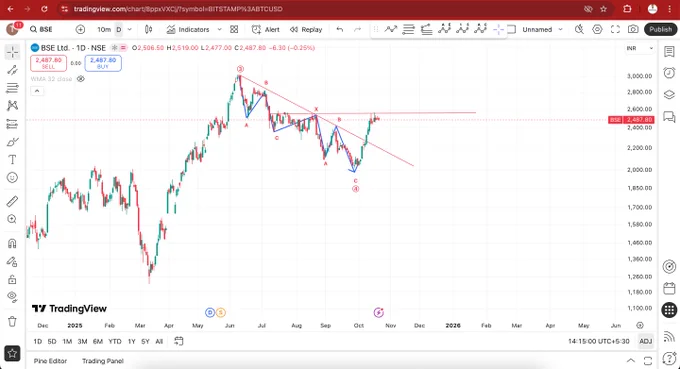Open the emoji and icons tool
The width and height of the screenshot is (680, 369).
coord(12,178)
